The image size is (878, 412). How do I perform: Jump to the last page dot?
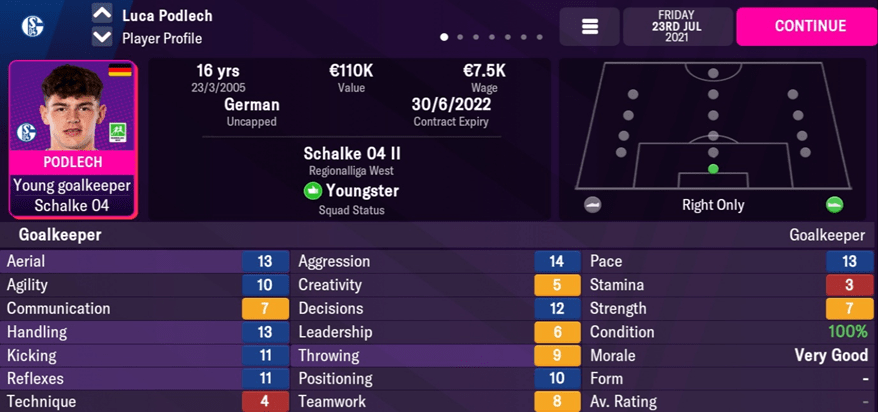tap(540, 38)
